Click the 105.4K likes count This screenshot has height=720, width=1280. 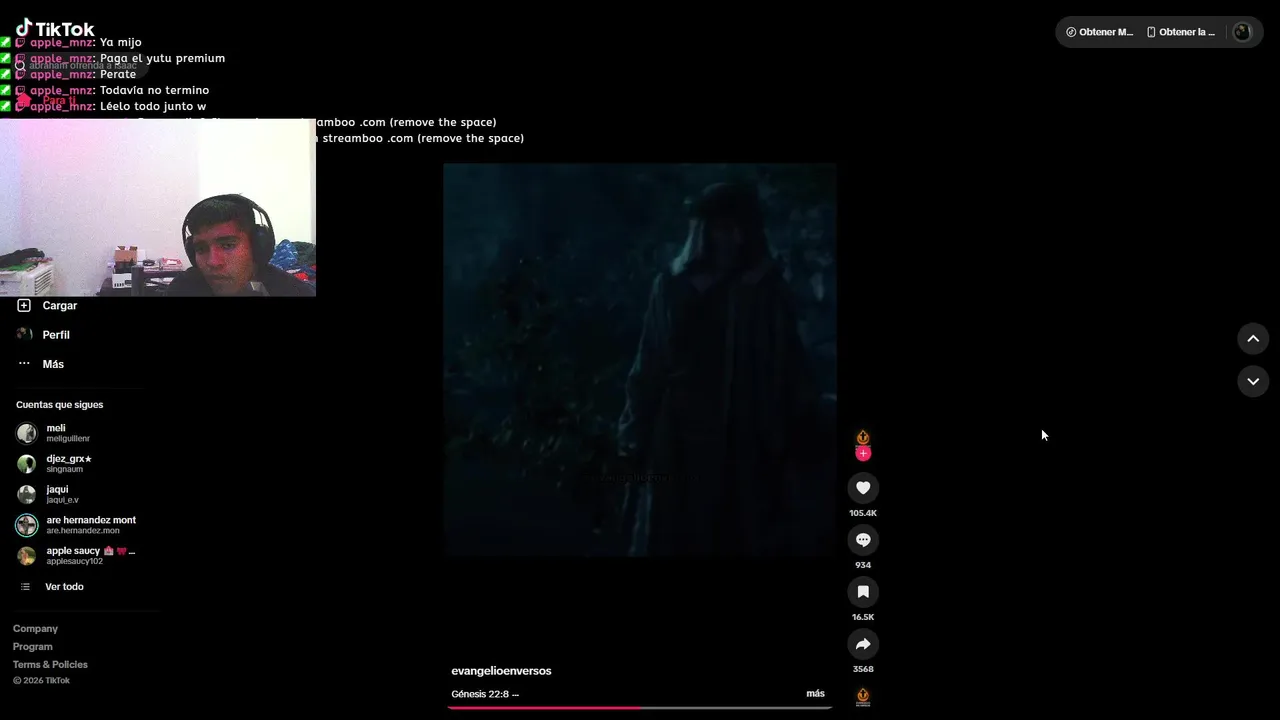pyautogui.click(x=863, y=513)
